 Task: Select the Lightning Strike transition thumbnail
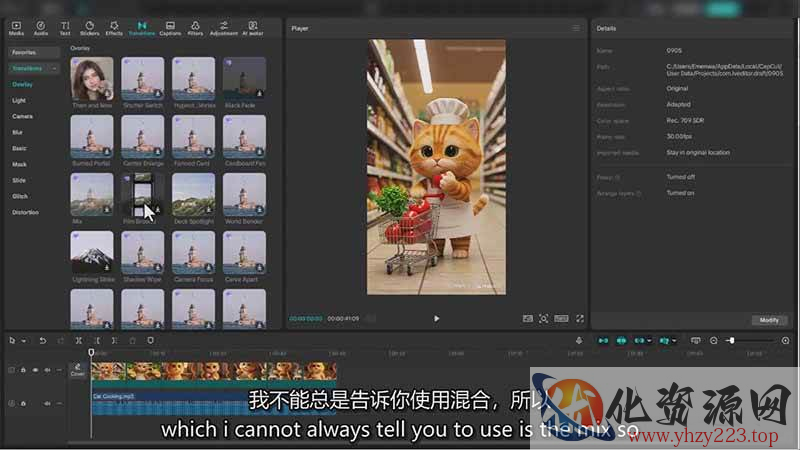pyautogui.click(x=92, y=253)
